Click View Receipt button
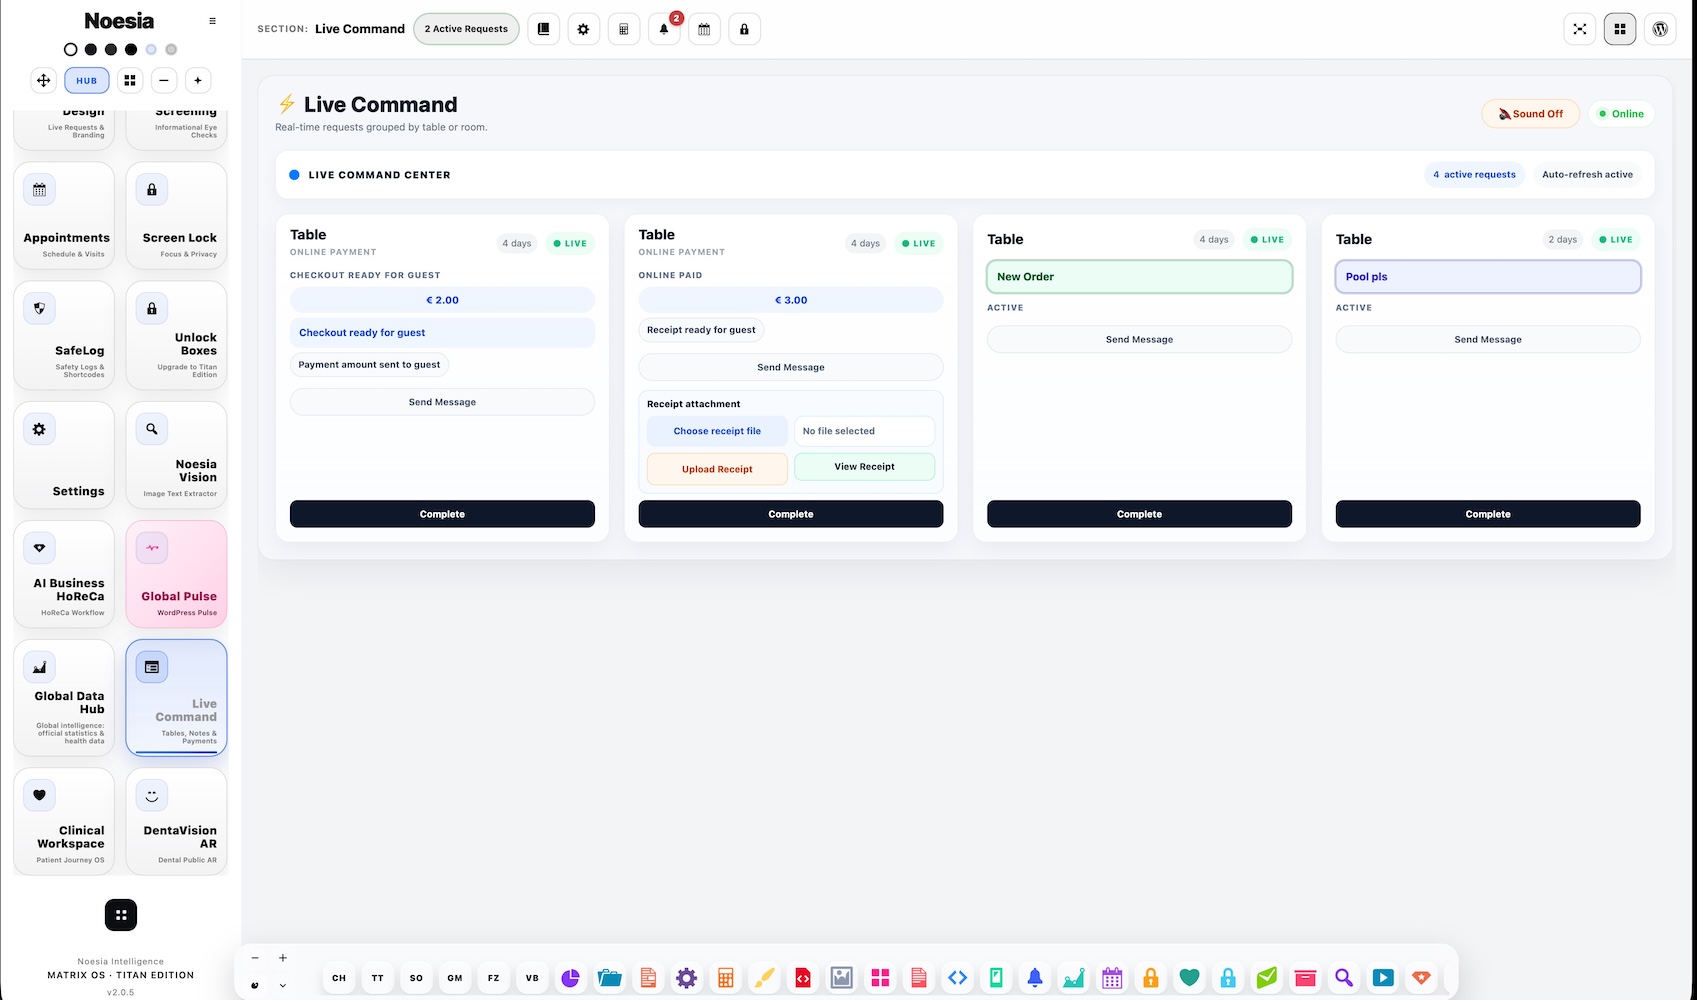The width and height of the screenshot is (1697, 1000). point(864,467)
